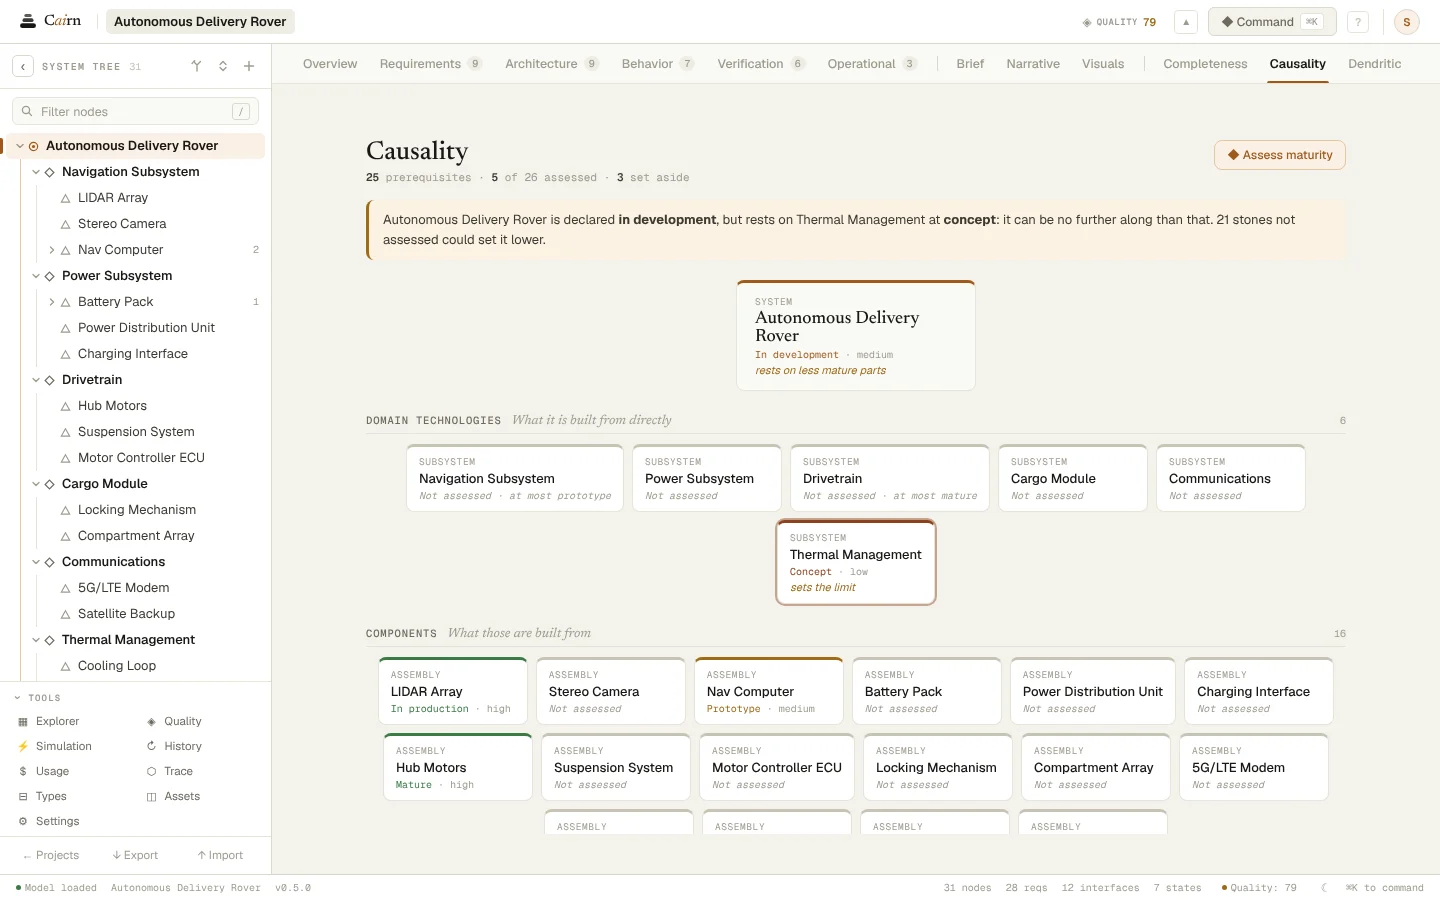The image size is (1440, 900).
Task: Open the tree branch view icon
Action: point(197,67)
